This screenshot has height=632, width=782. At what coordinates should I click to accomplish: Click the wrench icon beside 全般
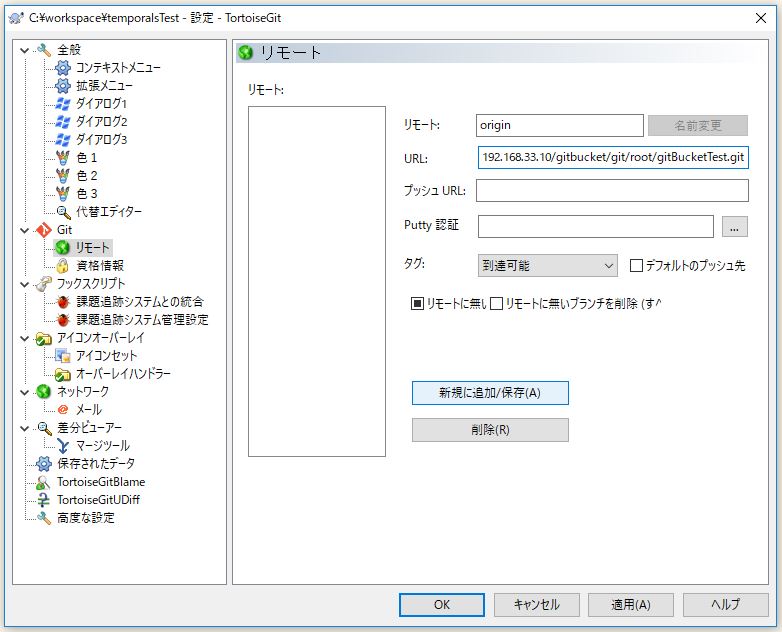tap(44, 50)
